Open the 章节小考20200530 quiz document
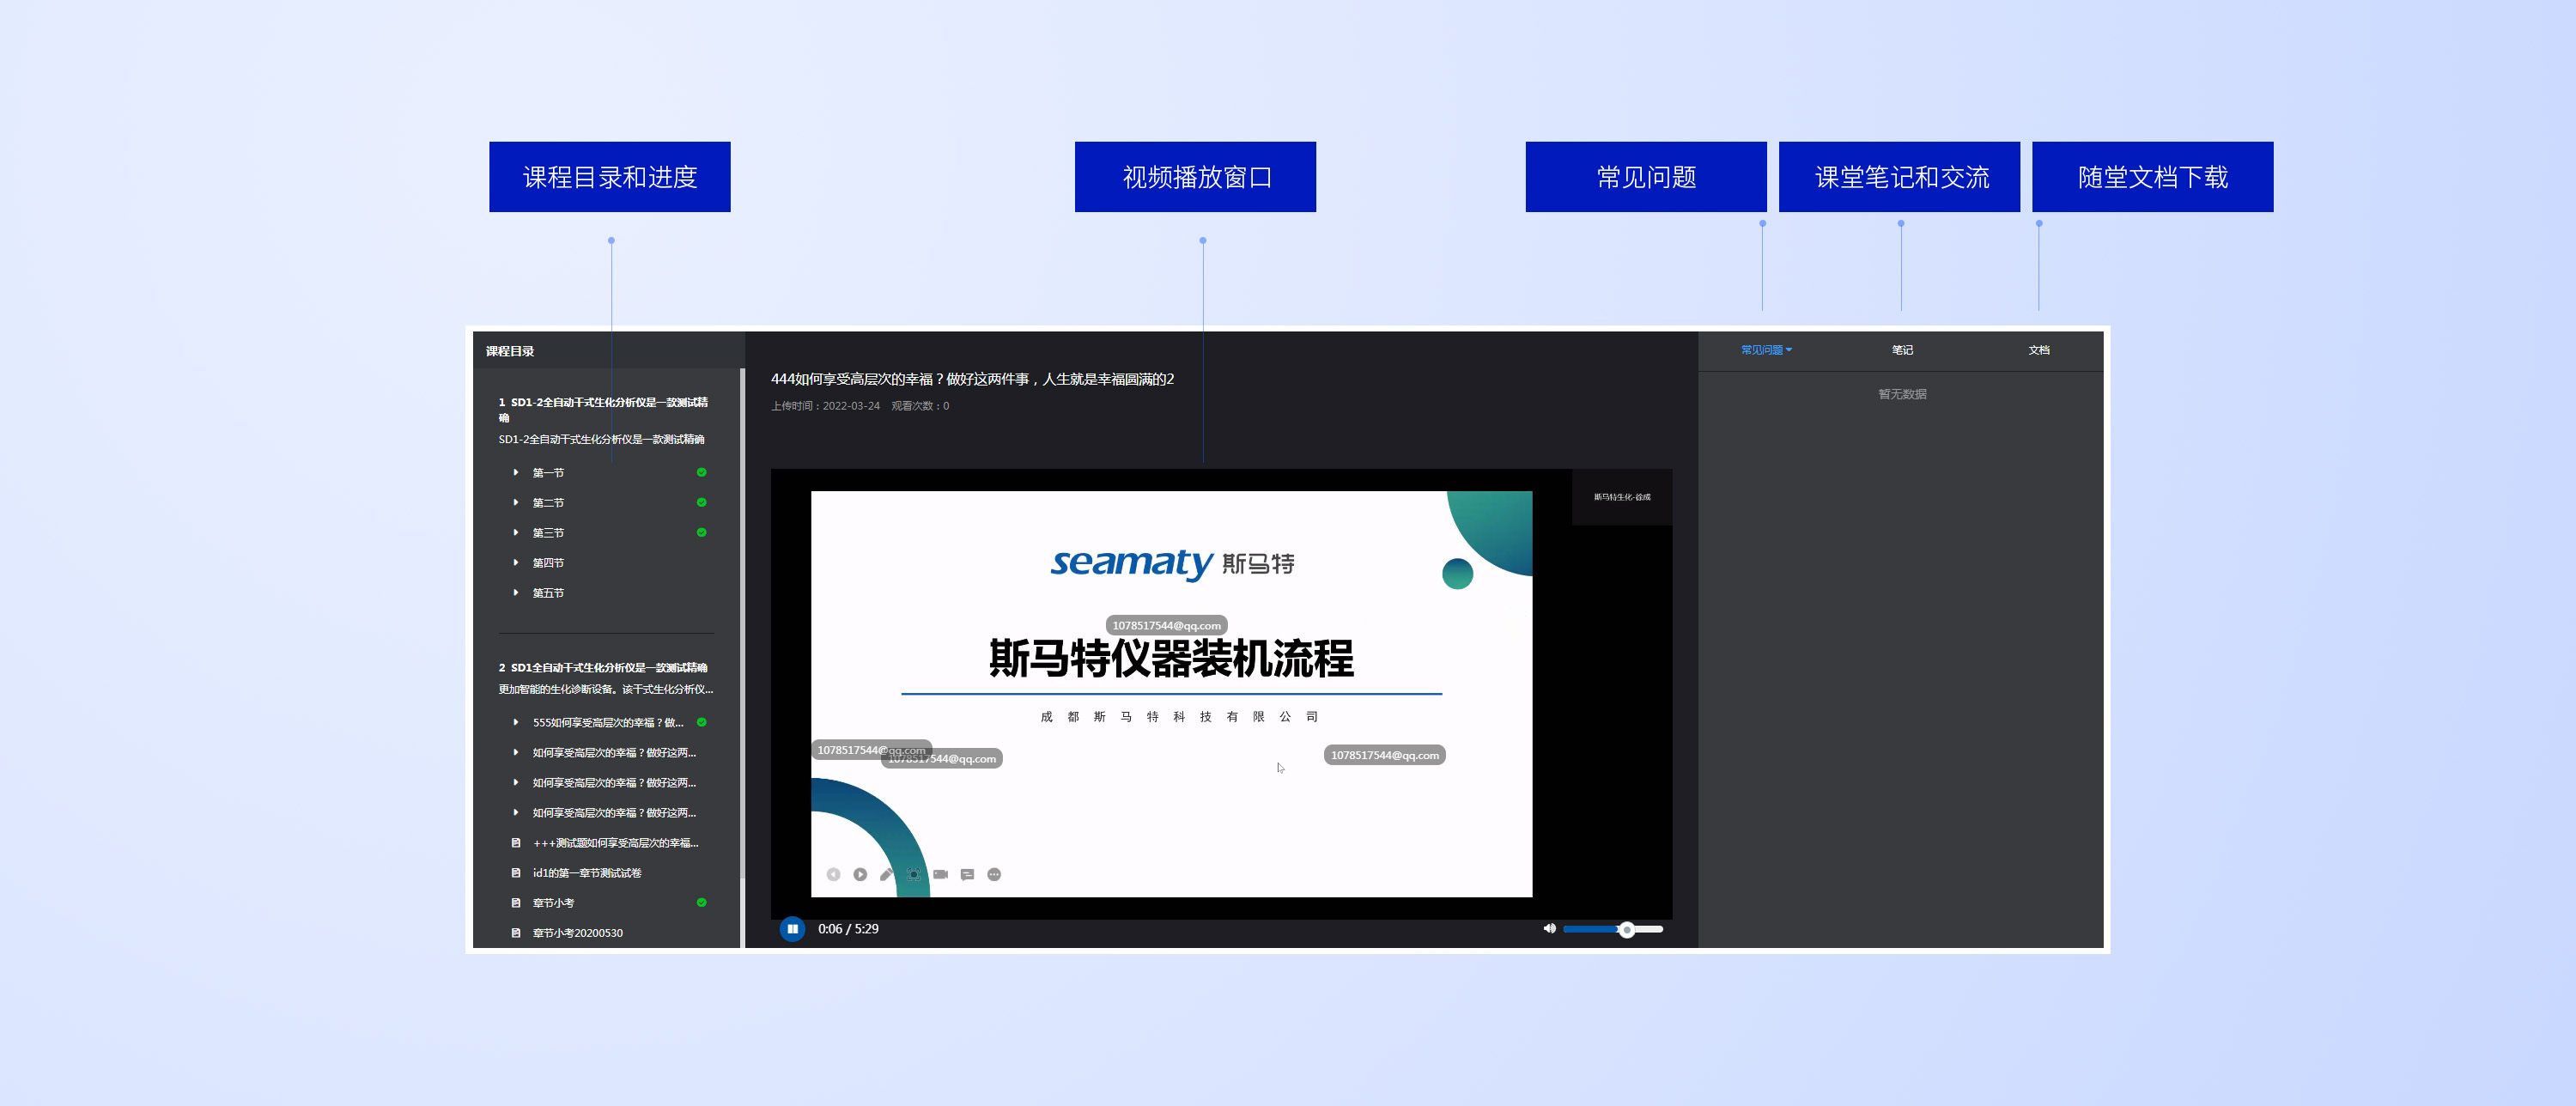The image size is (2576, 1106). (x=577, y=933)
